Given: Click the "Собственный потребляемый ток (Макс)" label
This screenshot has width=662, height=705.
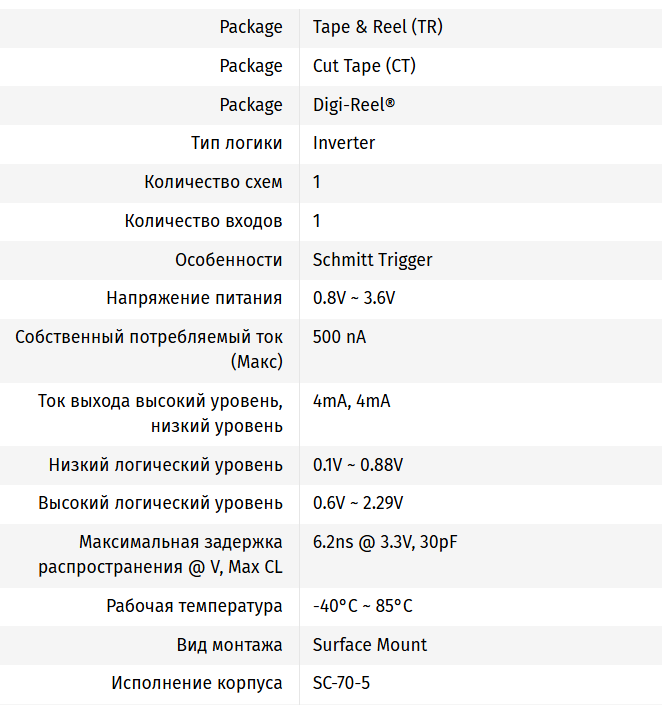Looking at the screenshot, I should click(x=149, y=348).
